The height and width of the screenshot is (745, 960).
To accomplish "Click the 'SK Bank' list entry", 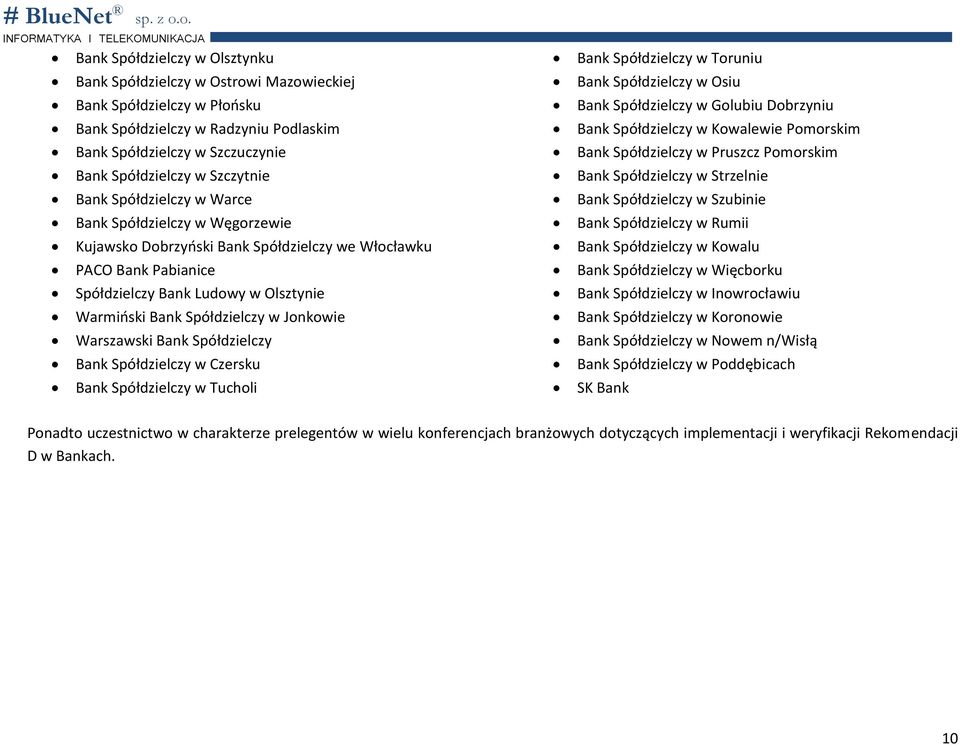I will point(602,387).
